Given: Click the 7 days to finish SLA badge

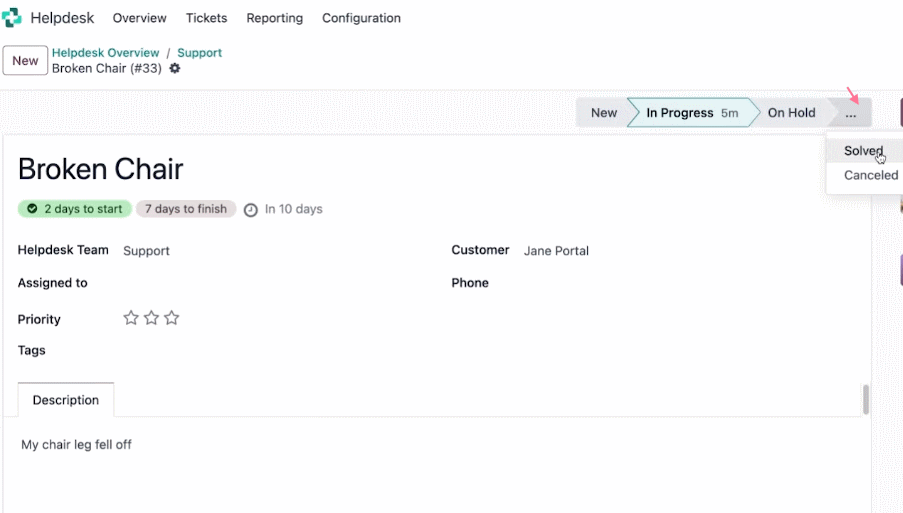Looking at the screenshot, I should click(x=185, y=209).
